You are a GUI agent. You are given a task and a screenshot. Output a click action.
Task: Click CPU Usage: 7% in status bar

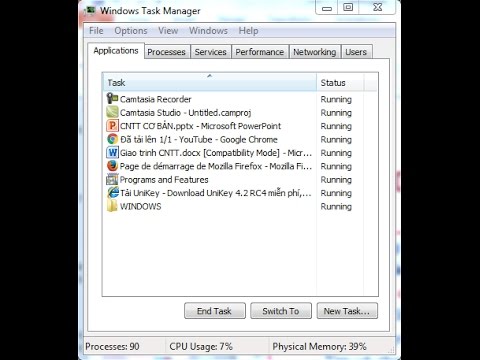[201, 346]
